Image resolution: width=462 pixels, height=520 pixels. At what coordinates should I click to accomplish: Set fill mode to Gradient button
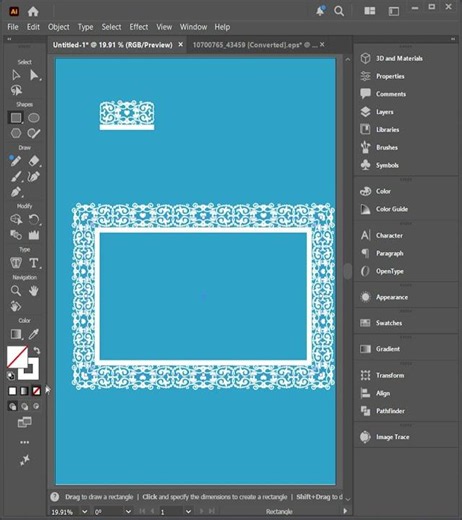point(24,391)
